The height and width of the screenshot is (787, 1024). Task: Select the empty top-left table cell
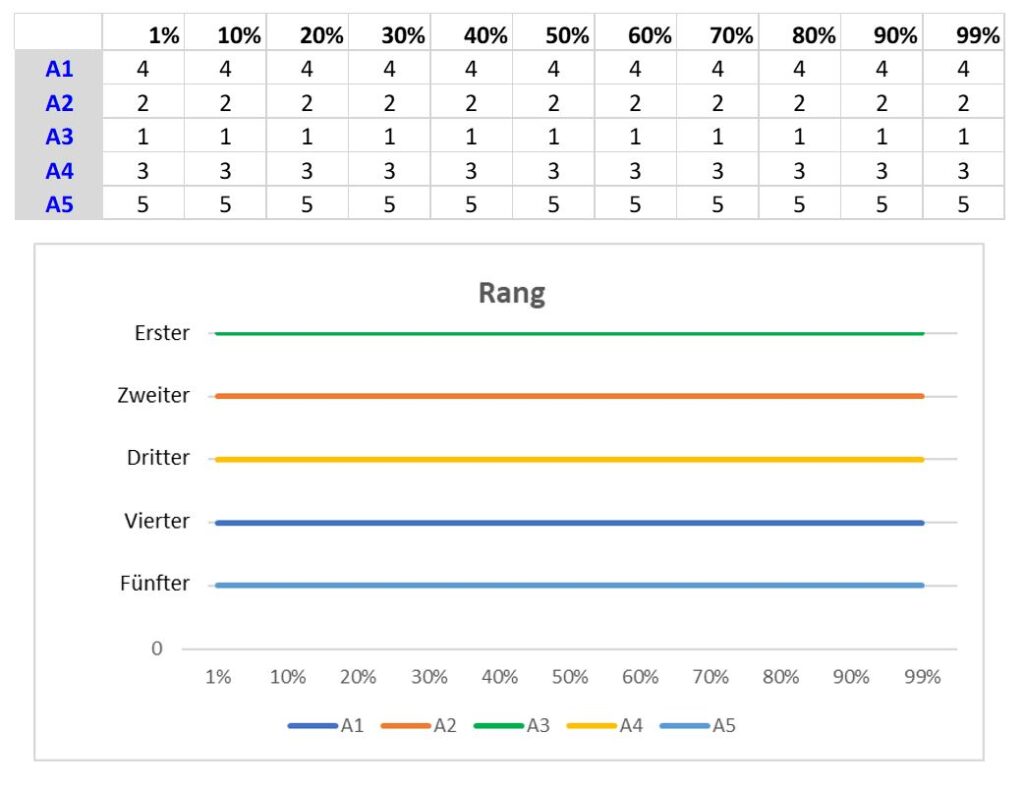[x=59, y=33]
